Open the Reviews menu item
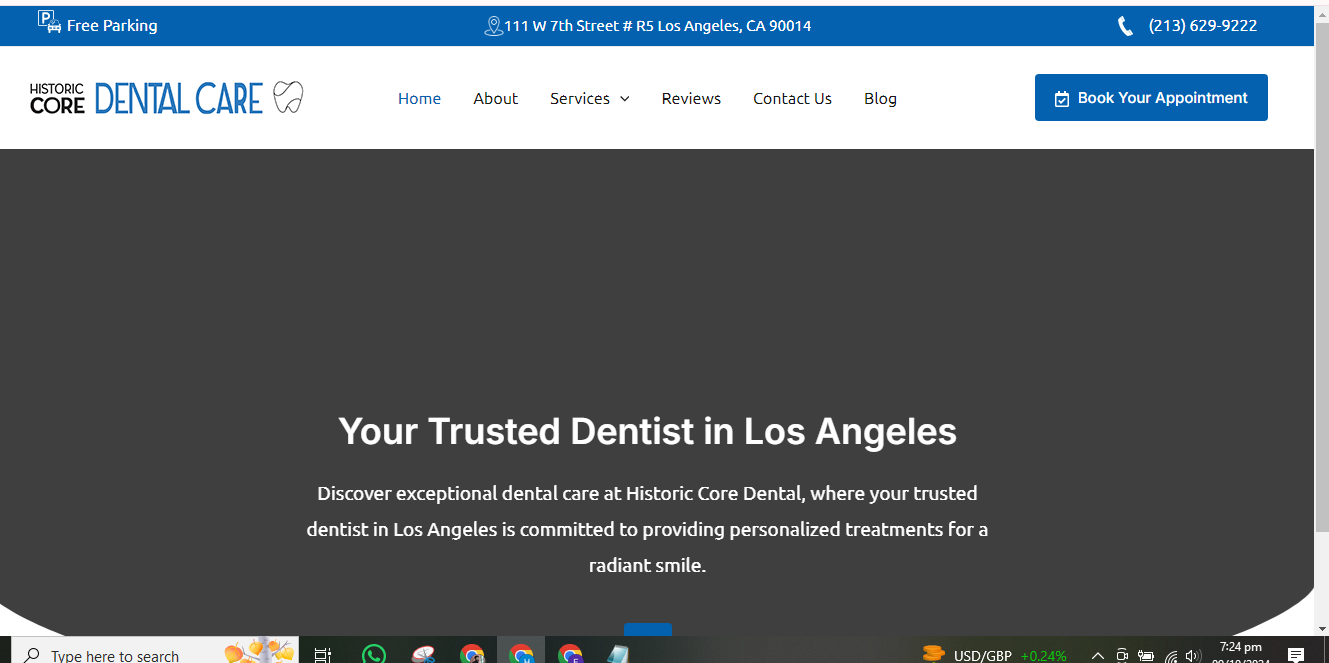The height and width of the screenshot is (663, 1329). click(691, 98)
